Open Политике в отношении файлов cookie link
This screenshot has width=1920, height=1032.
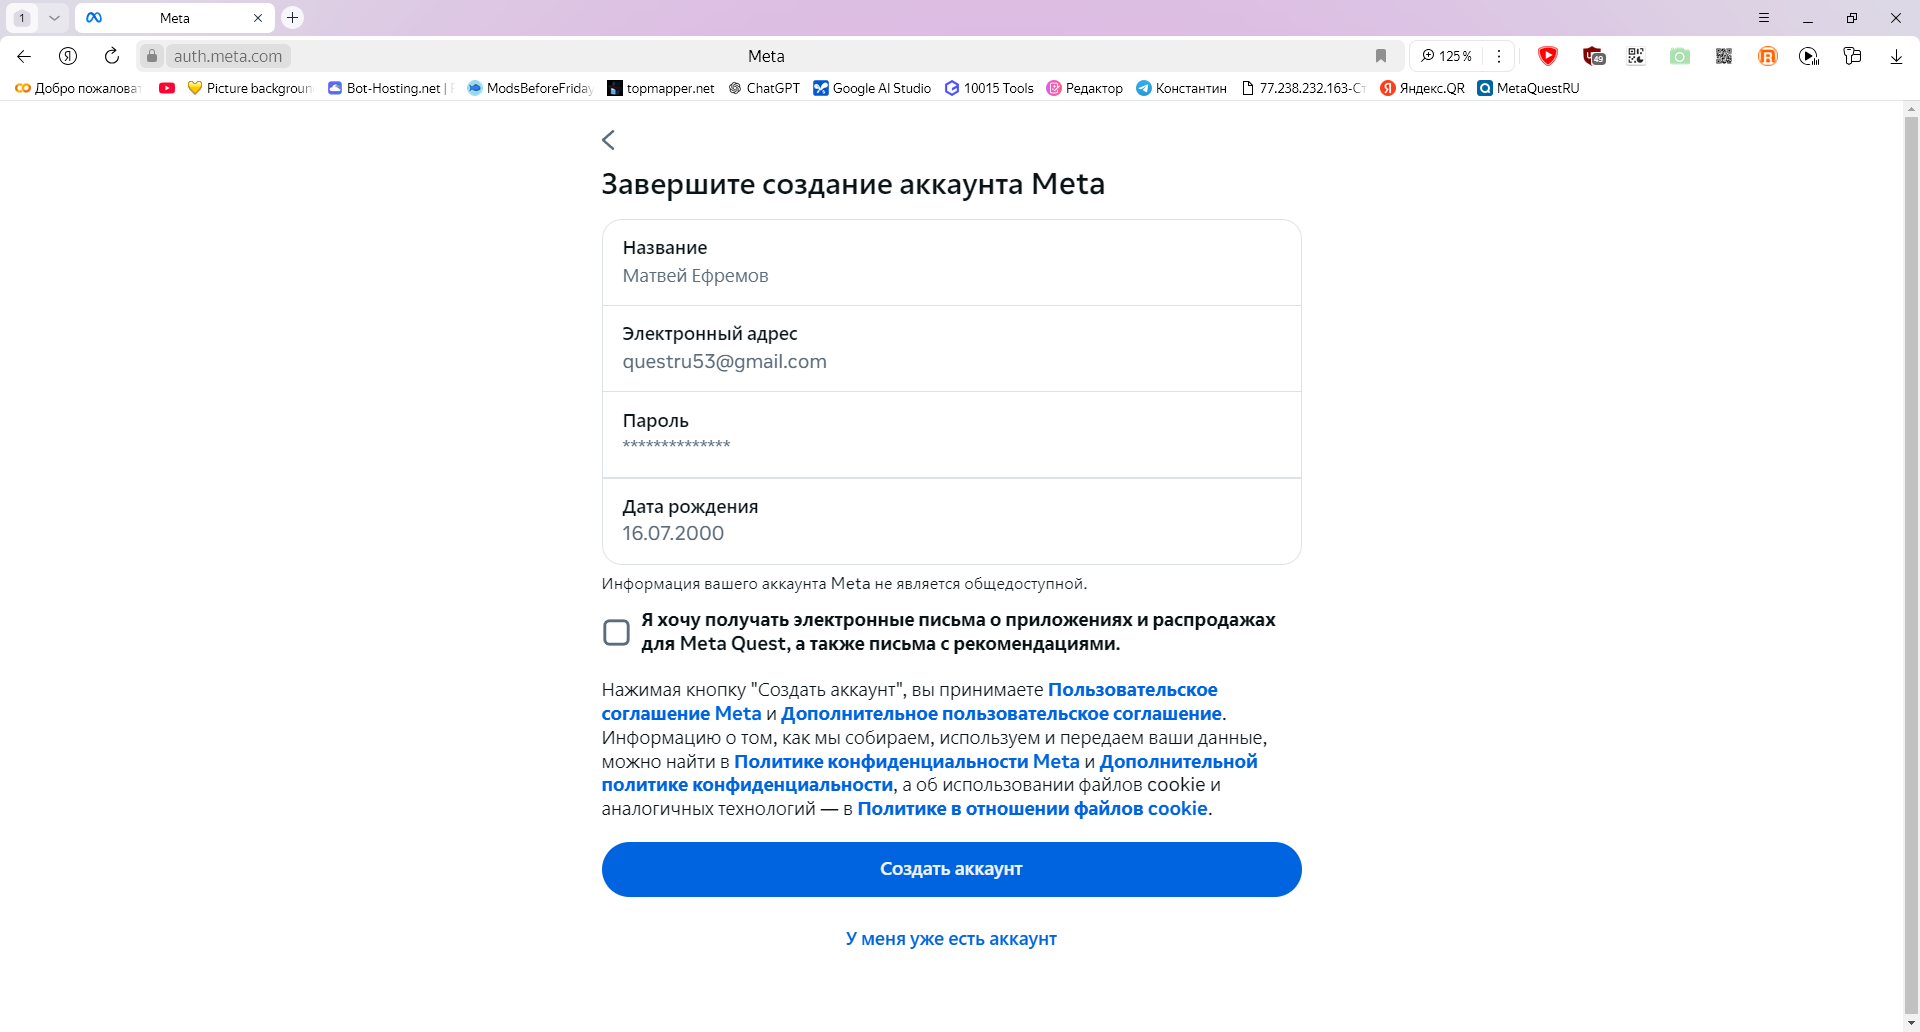[1032, 809]
